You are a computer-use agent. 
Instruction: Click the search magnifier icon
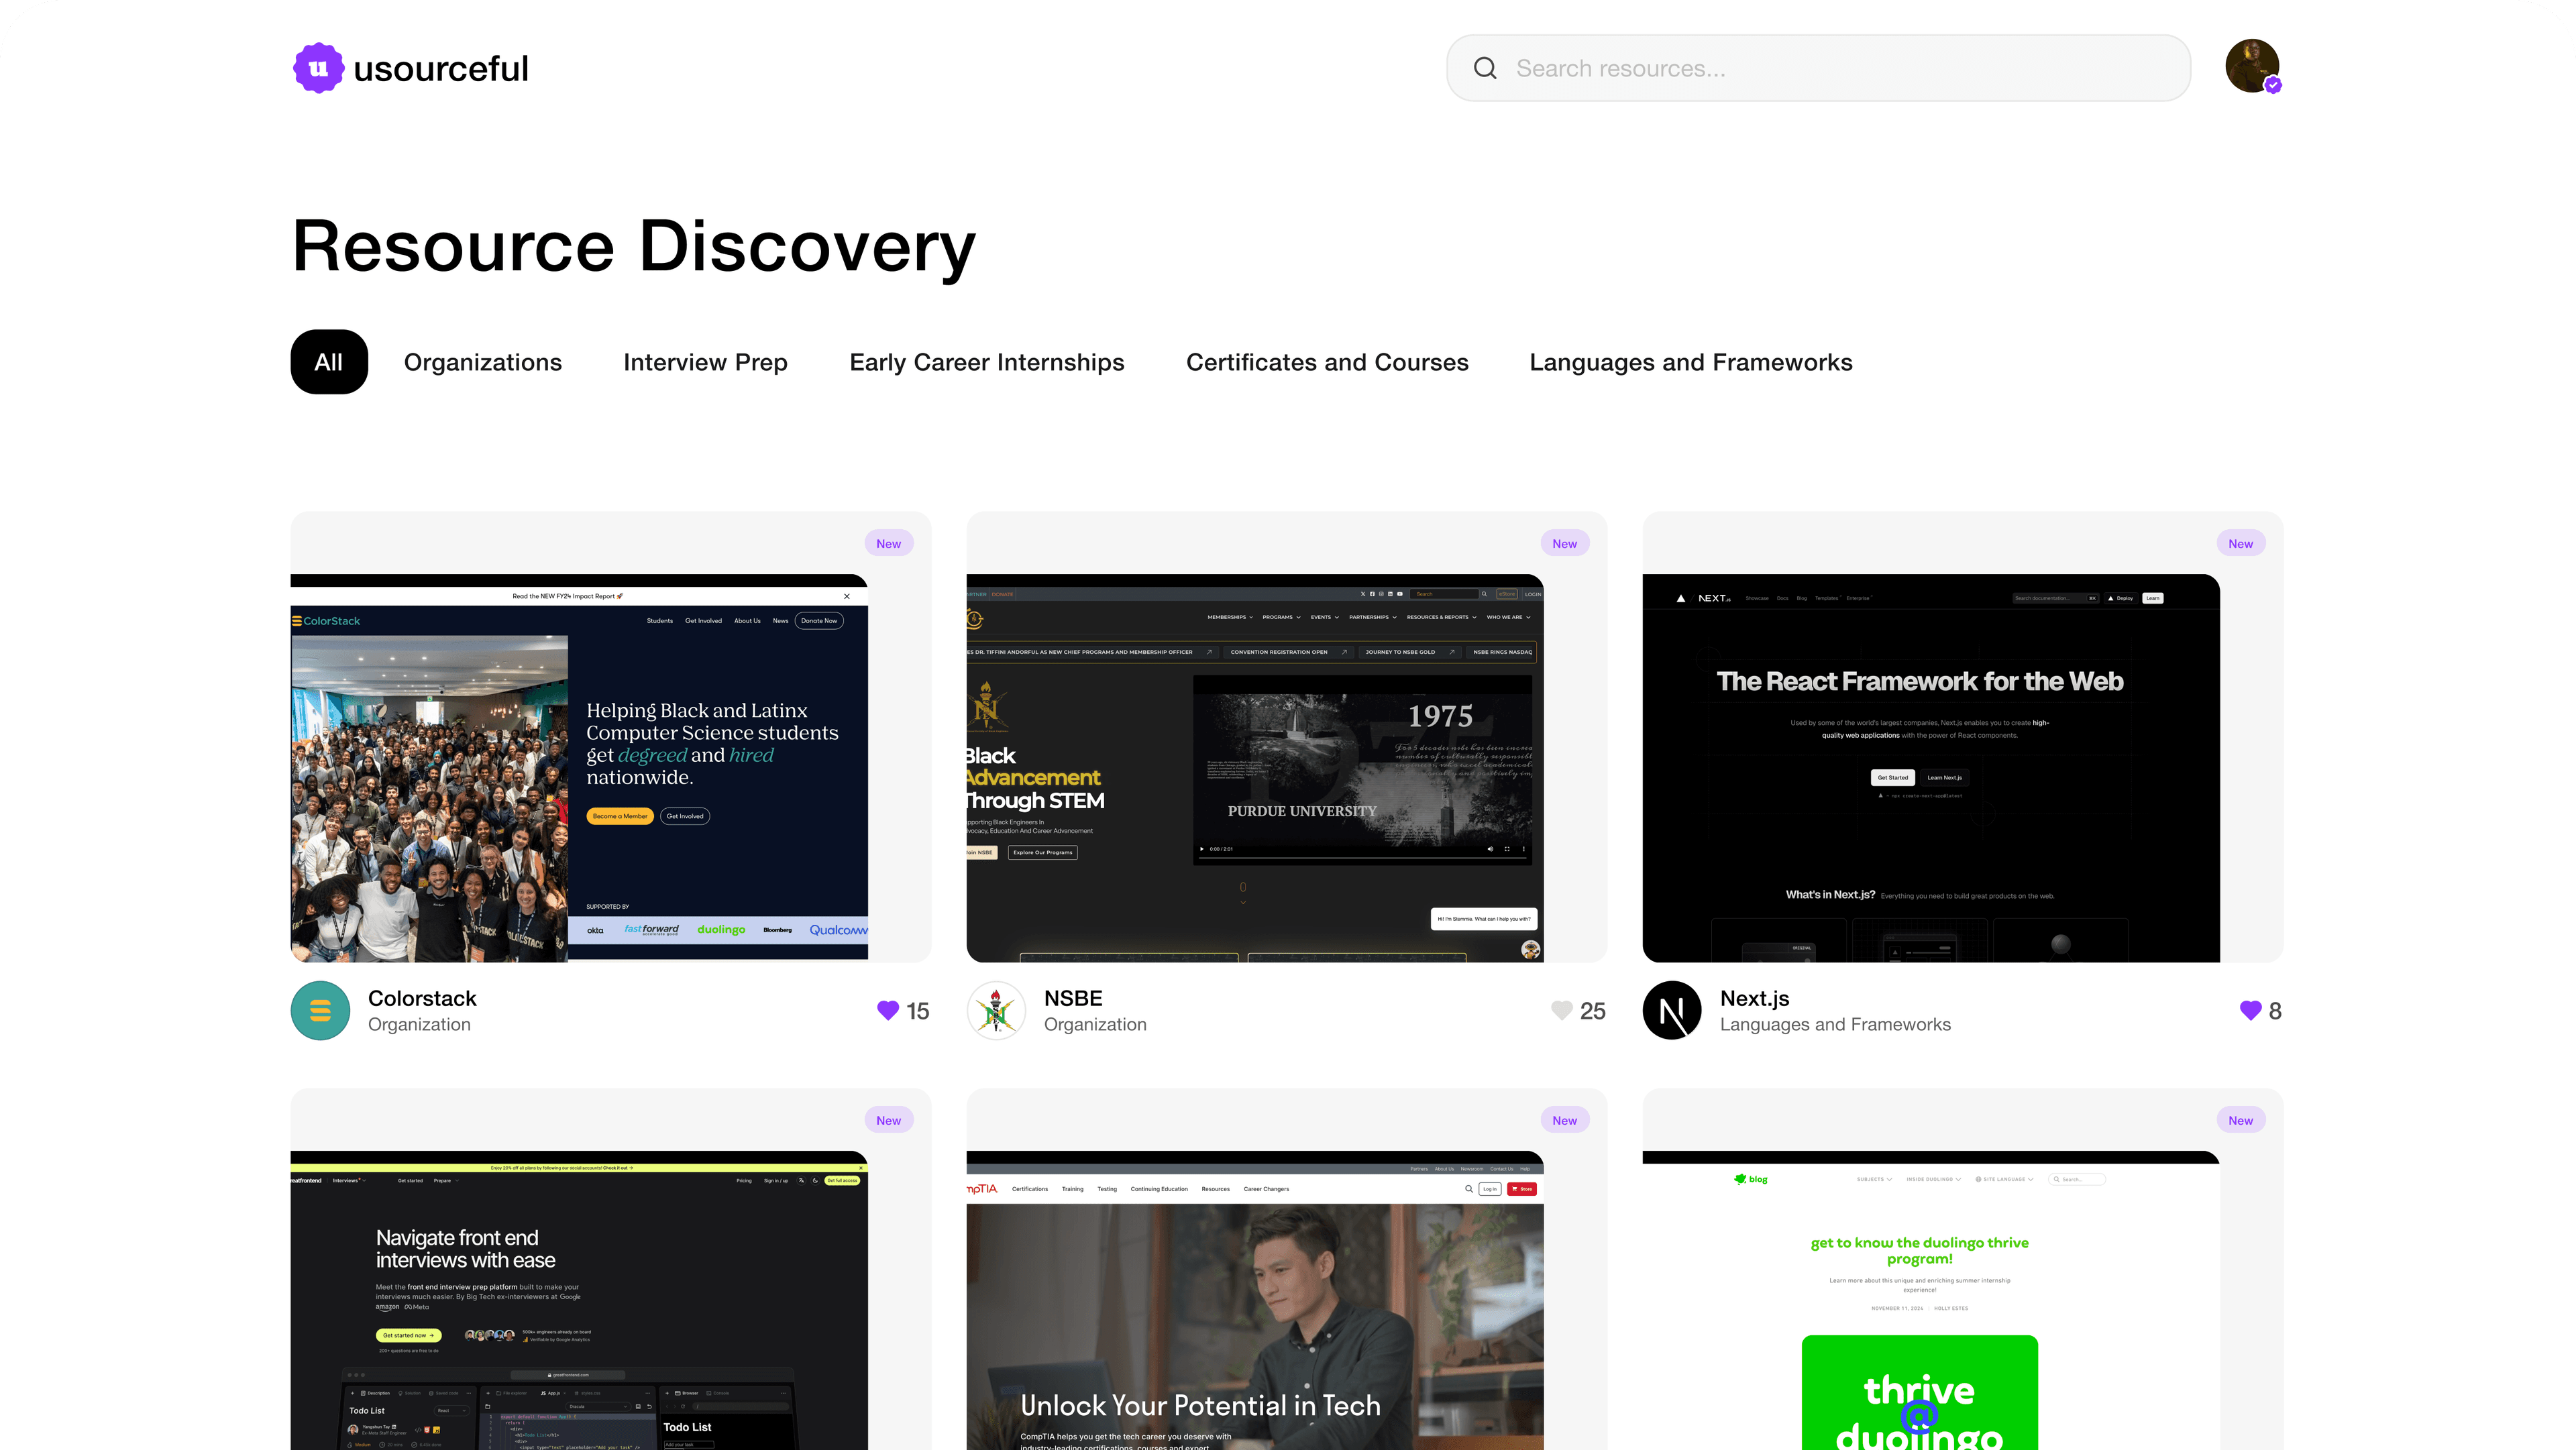(1485, 68)
